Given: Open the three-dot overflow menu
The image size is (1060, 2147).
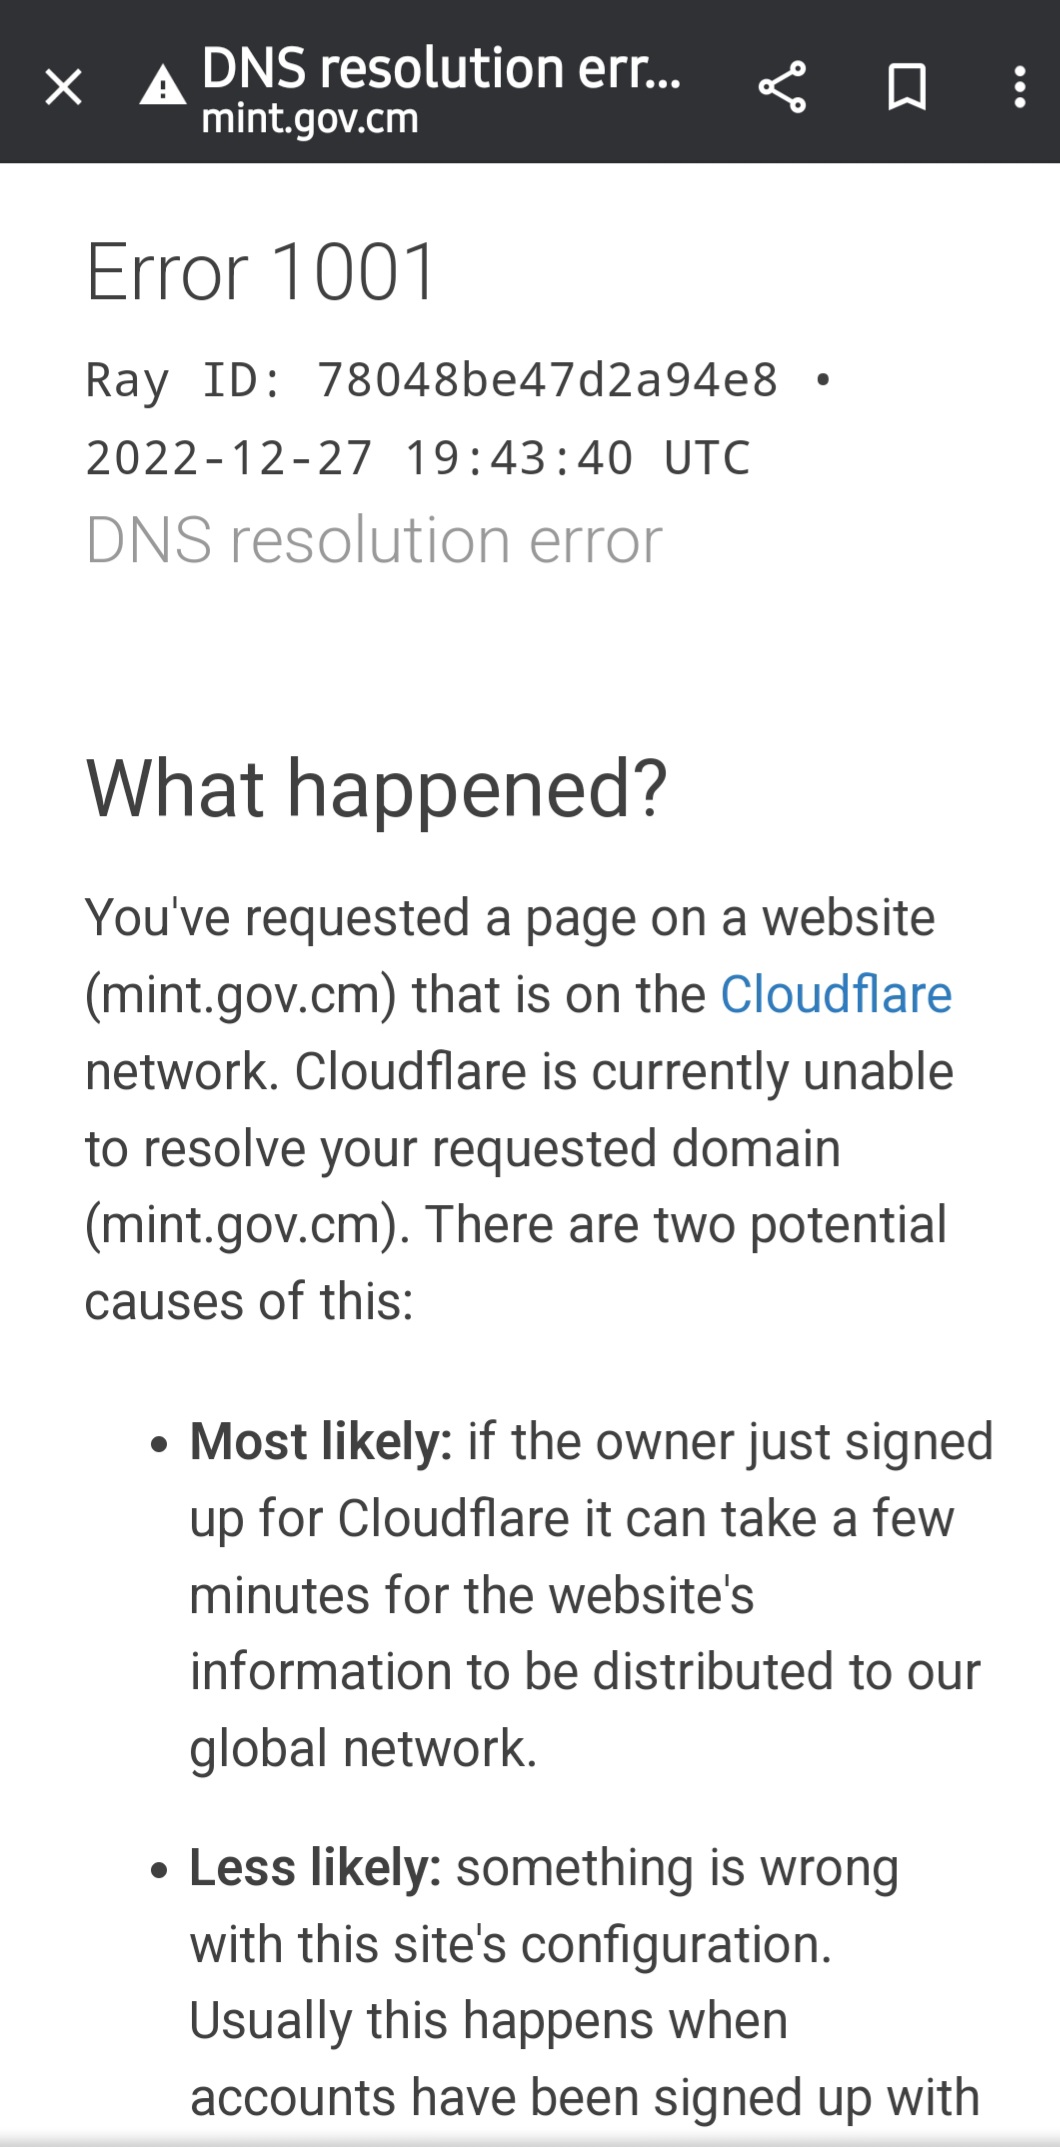Looking at the screenshot, I should tap(1019, 87).
